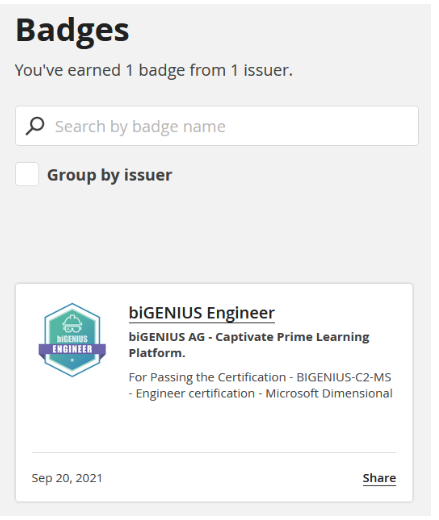439x520 pixels.
Task: Click the biGENIUS Engineer hexagon badge image
Action: tap(72, 340)
